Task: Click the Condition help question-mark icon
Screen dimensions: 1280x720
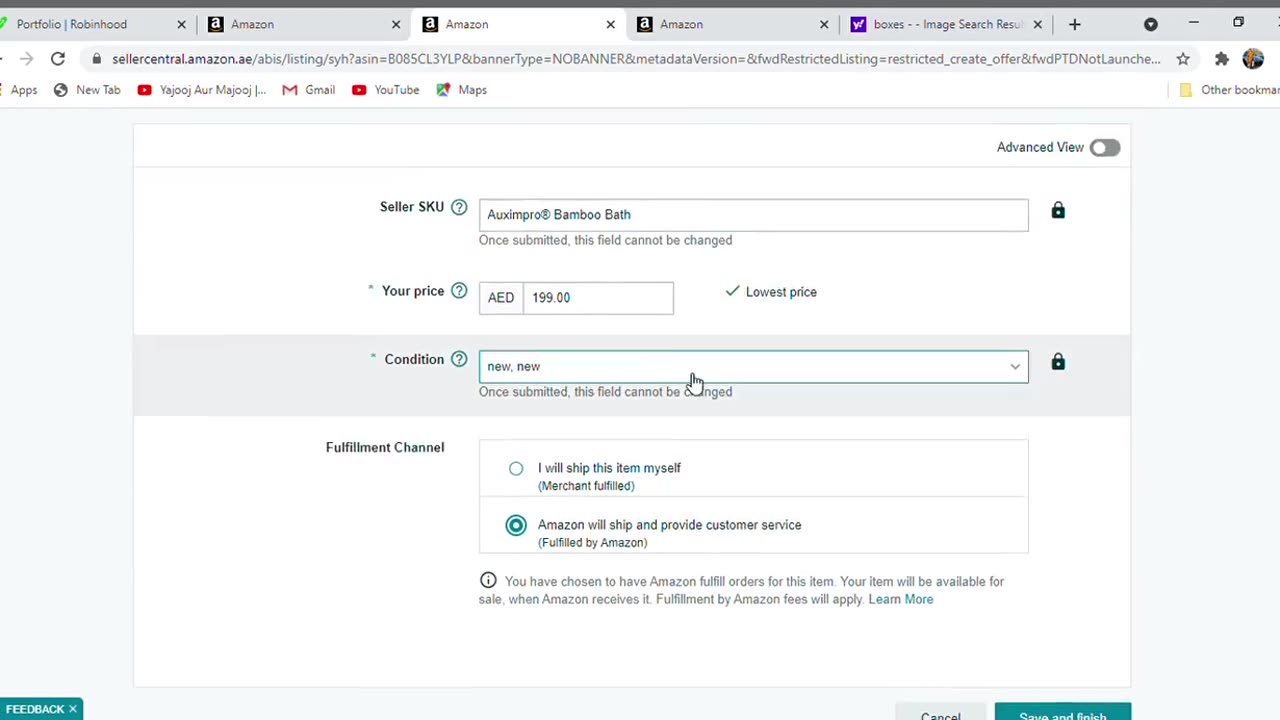Action: click(459, 359)
